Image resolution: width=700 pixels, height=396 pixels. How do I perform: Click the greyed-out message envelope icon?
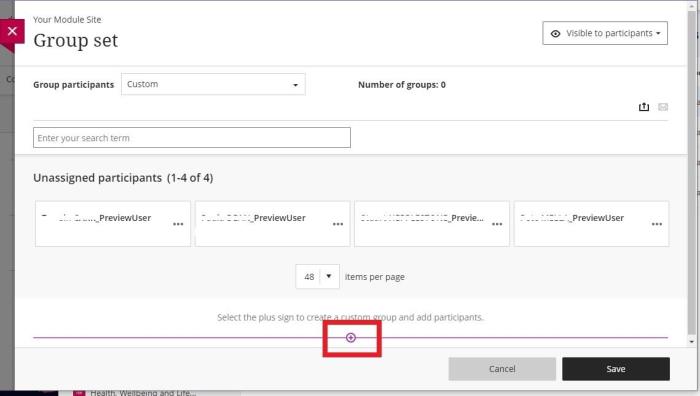point(663,107)
